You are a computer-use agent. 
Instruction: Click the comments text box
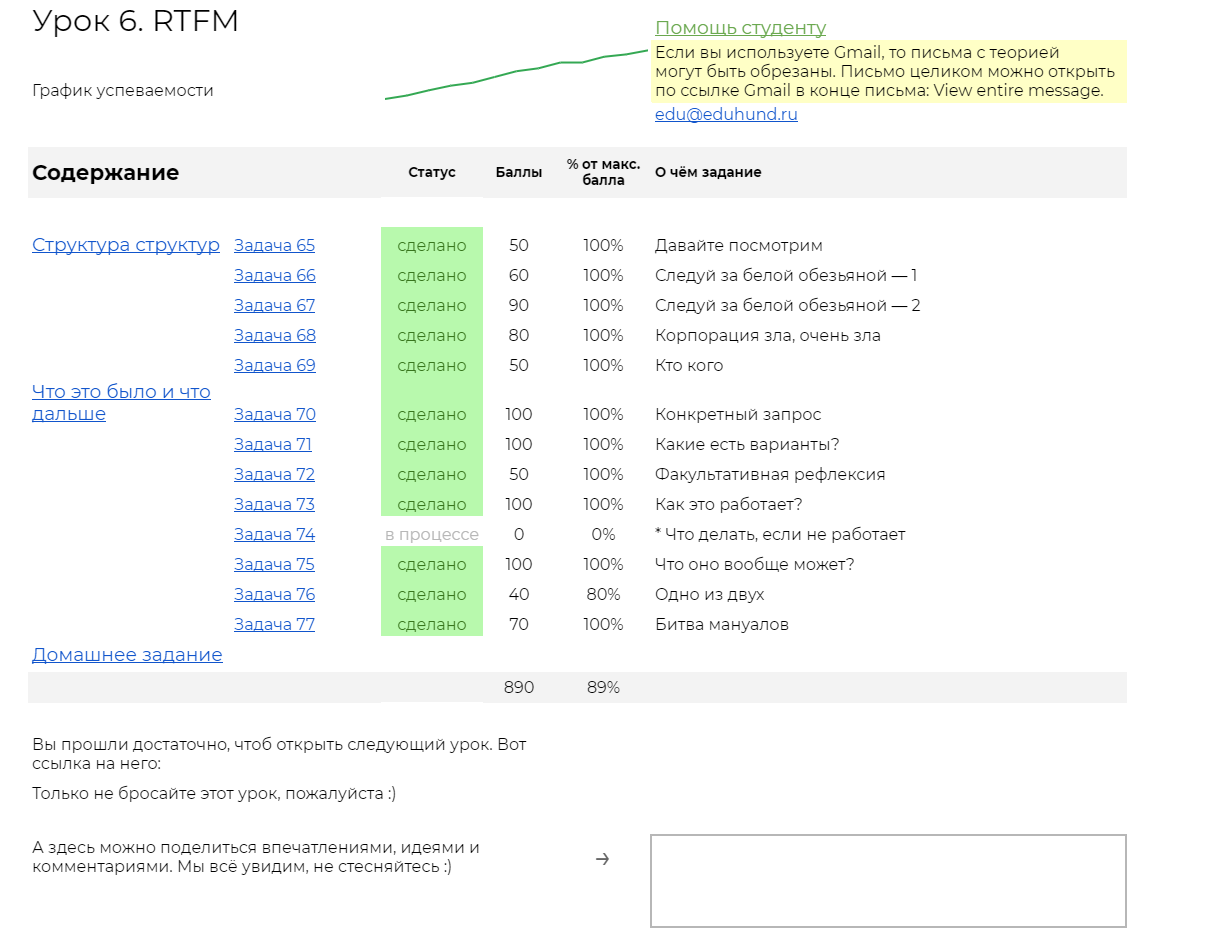click(888, 880)
